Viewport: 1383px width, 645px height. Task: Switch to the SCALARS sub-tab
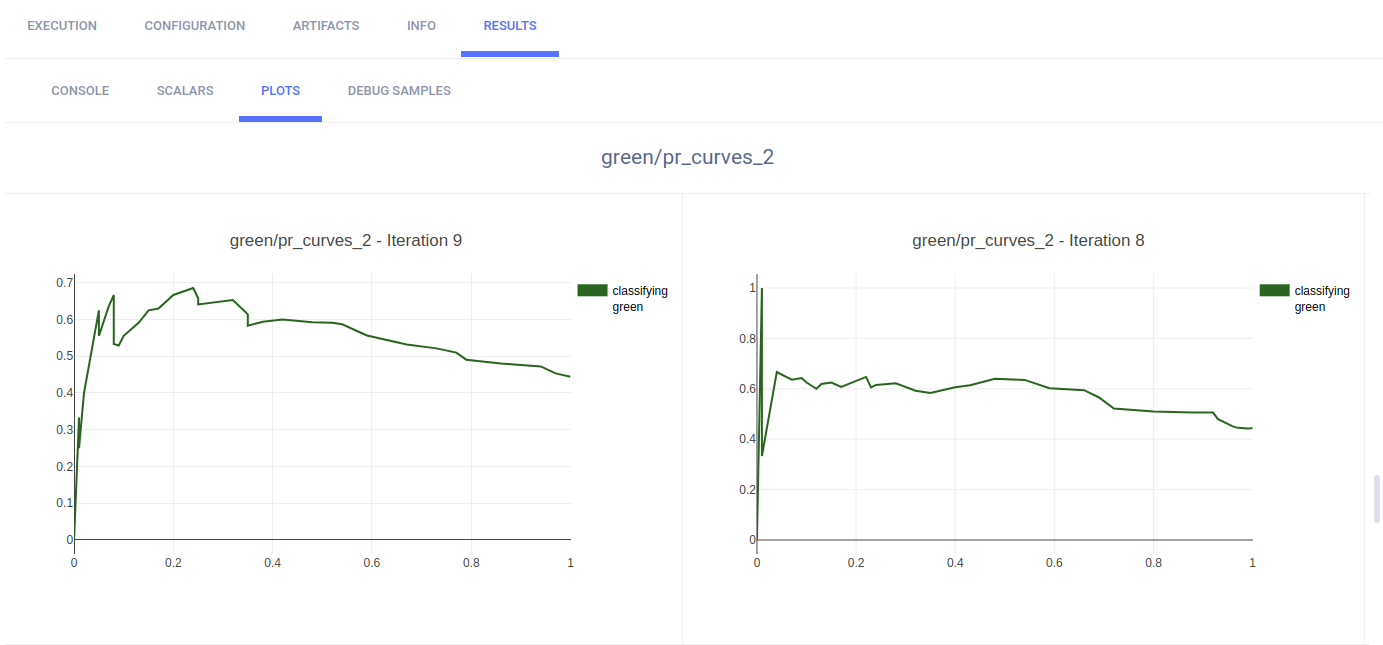[185, 91]
